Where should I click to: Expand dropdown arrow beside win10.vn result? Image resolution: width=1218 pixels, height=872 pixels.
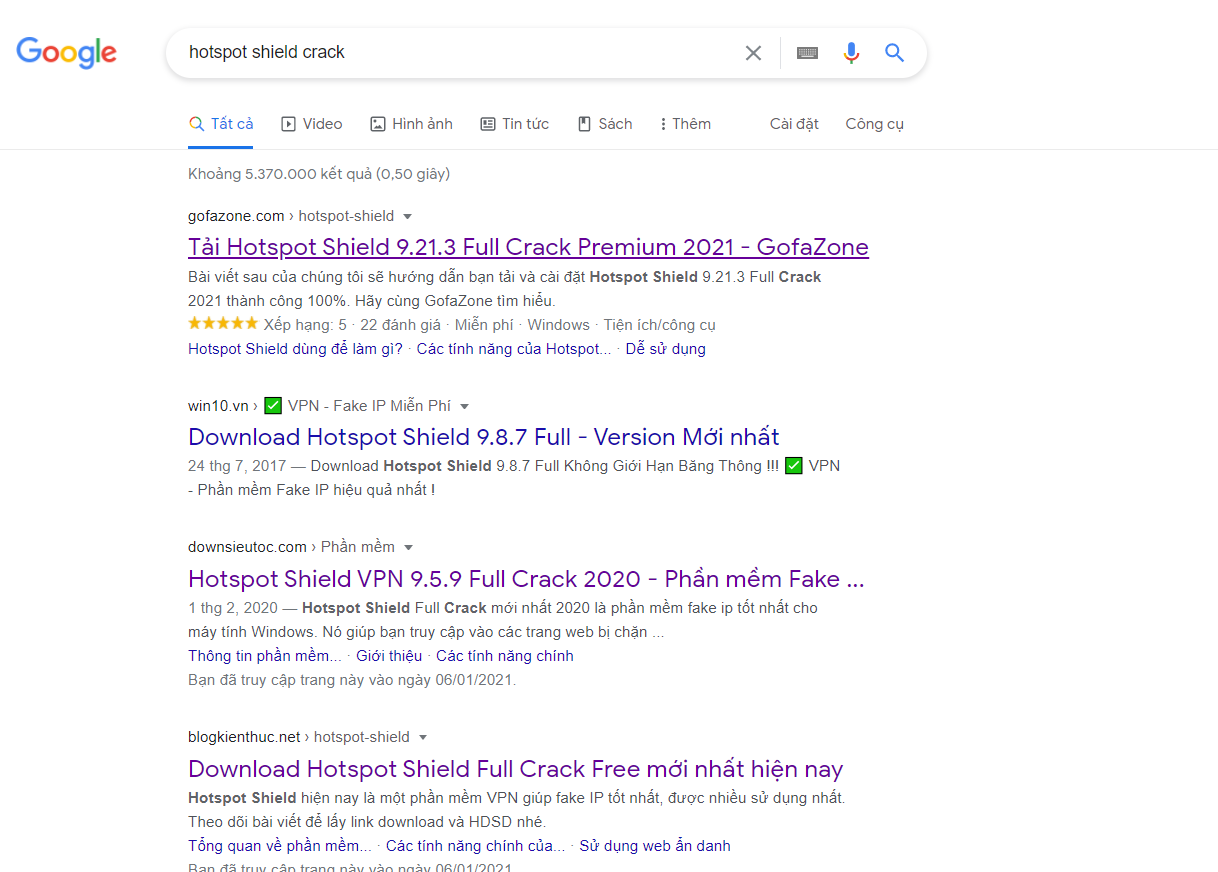(464, 406)
